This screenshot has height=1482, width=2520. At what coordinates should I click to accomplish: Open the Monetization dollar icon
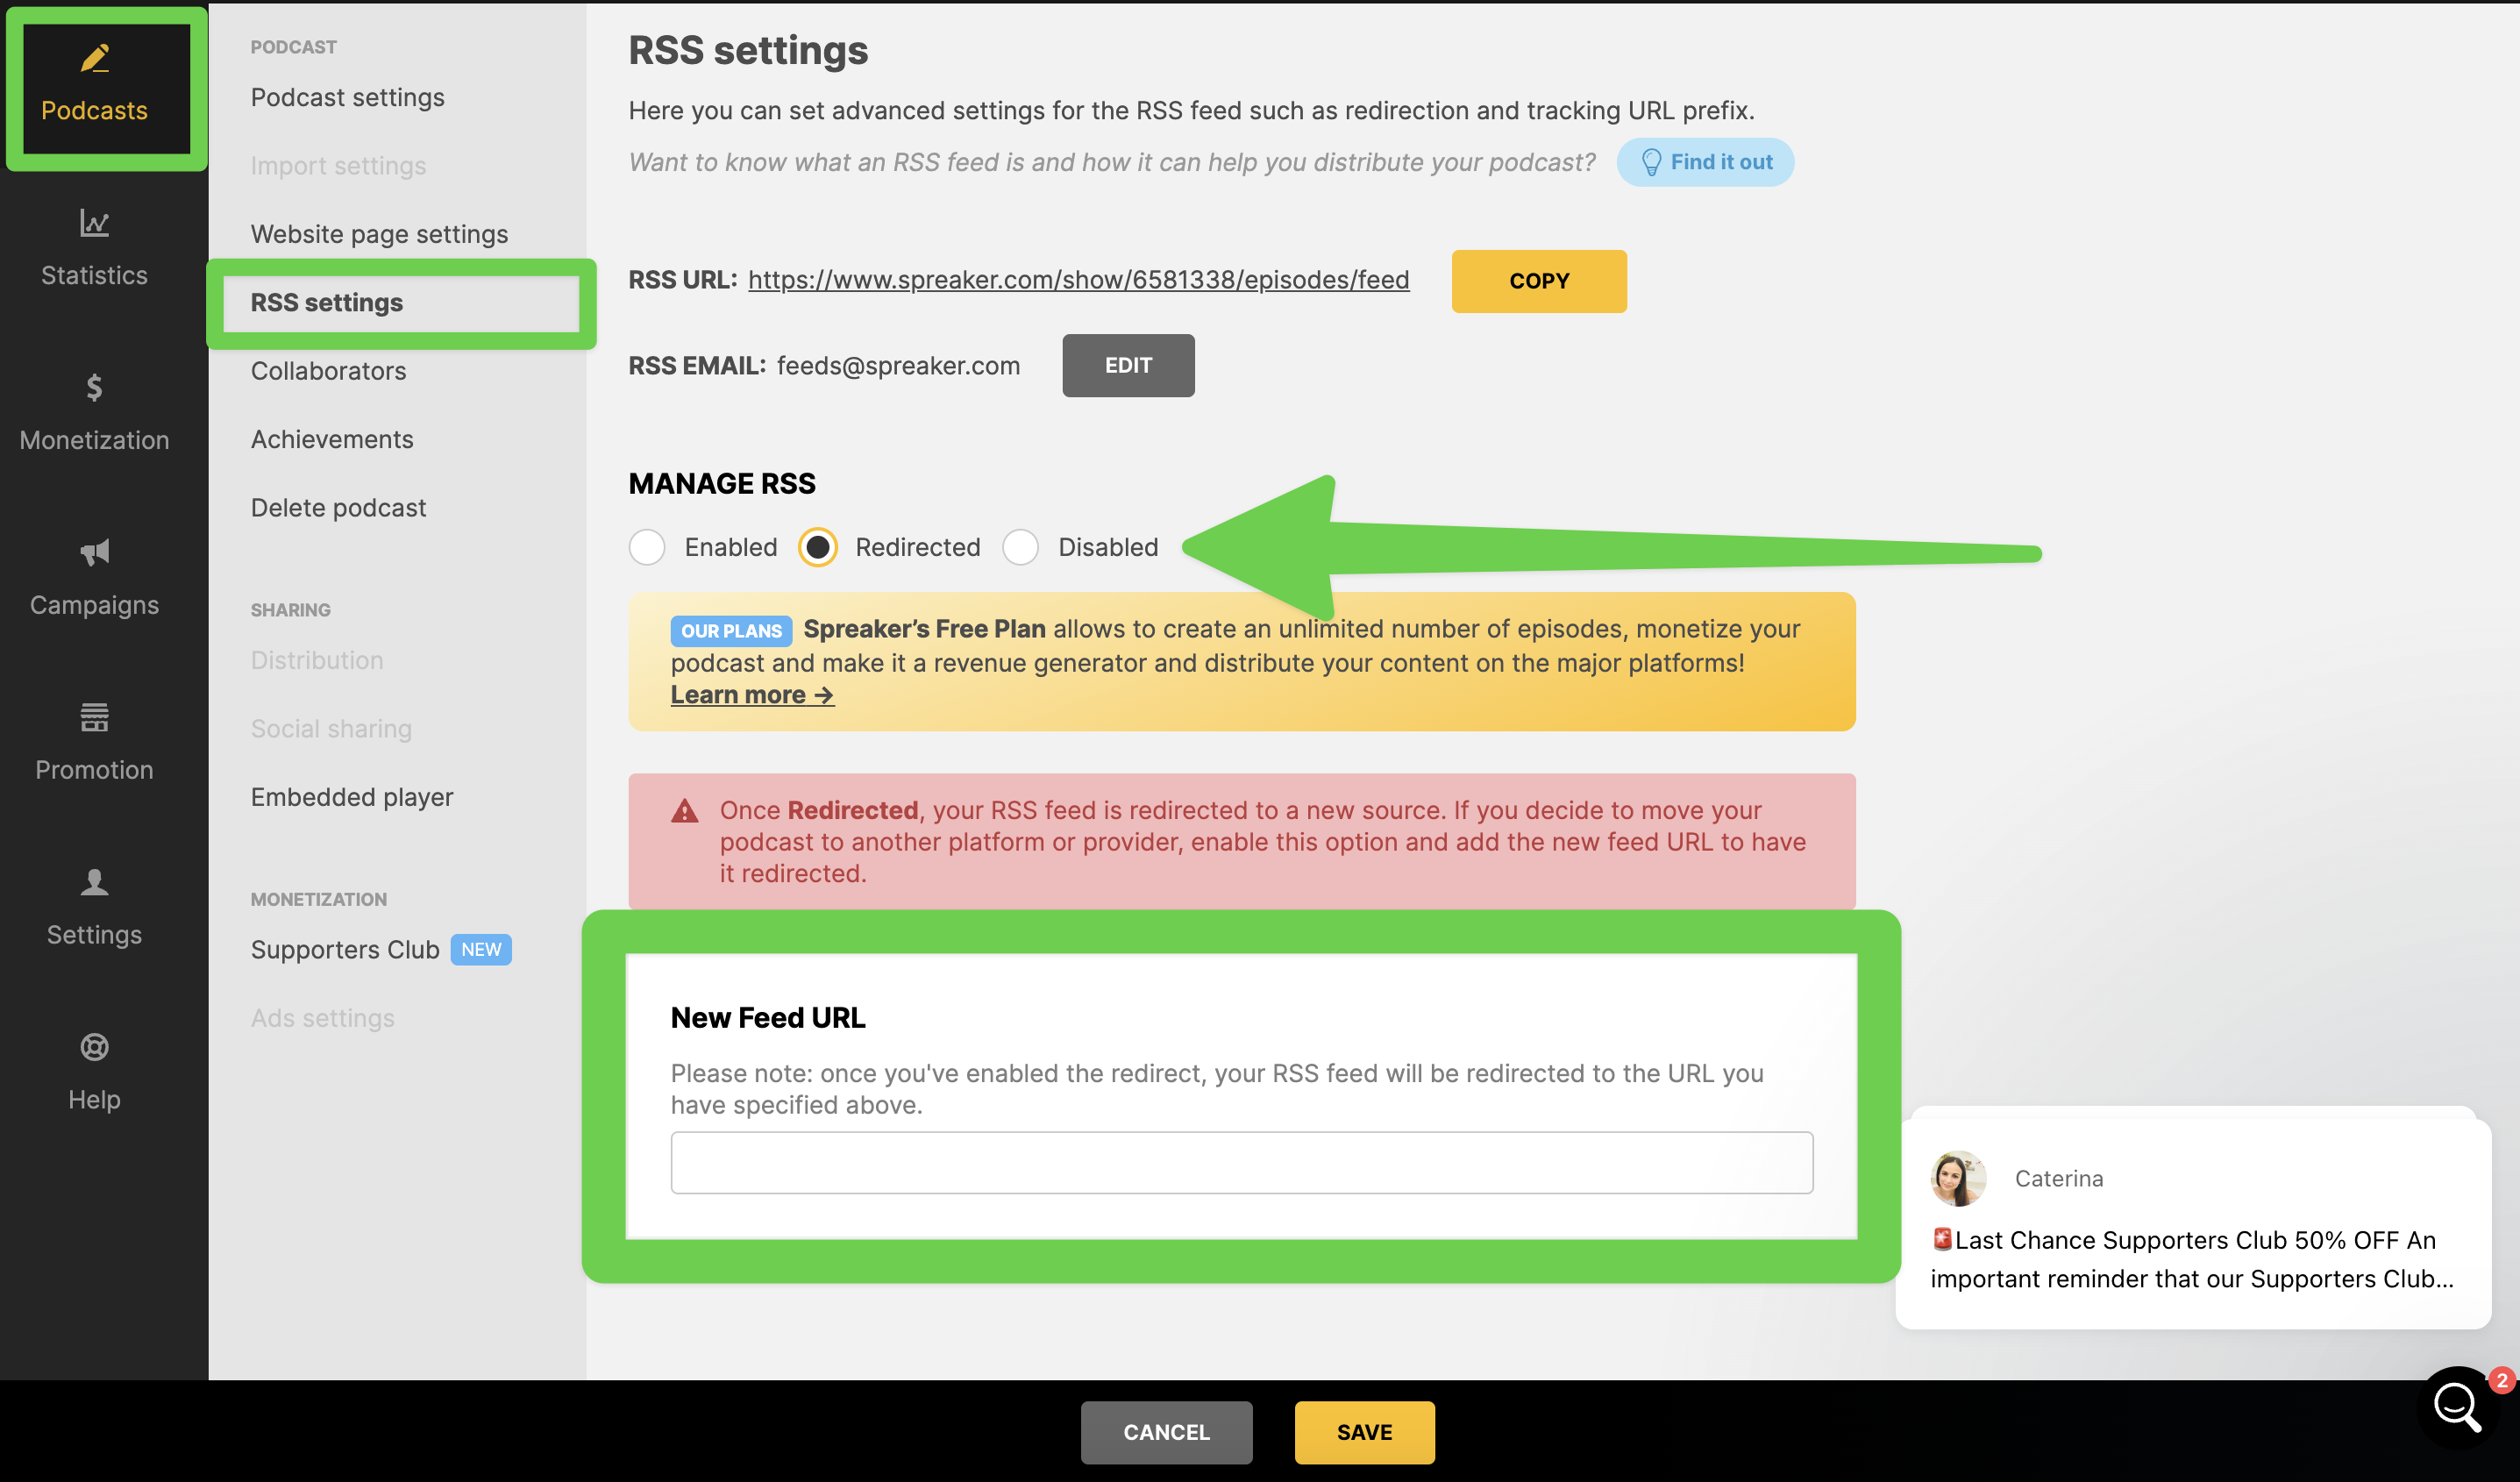[x=95, y=387]
